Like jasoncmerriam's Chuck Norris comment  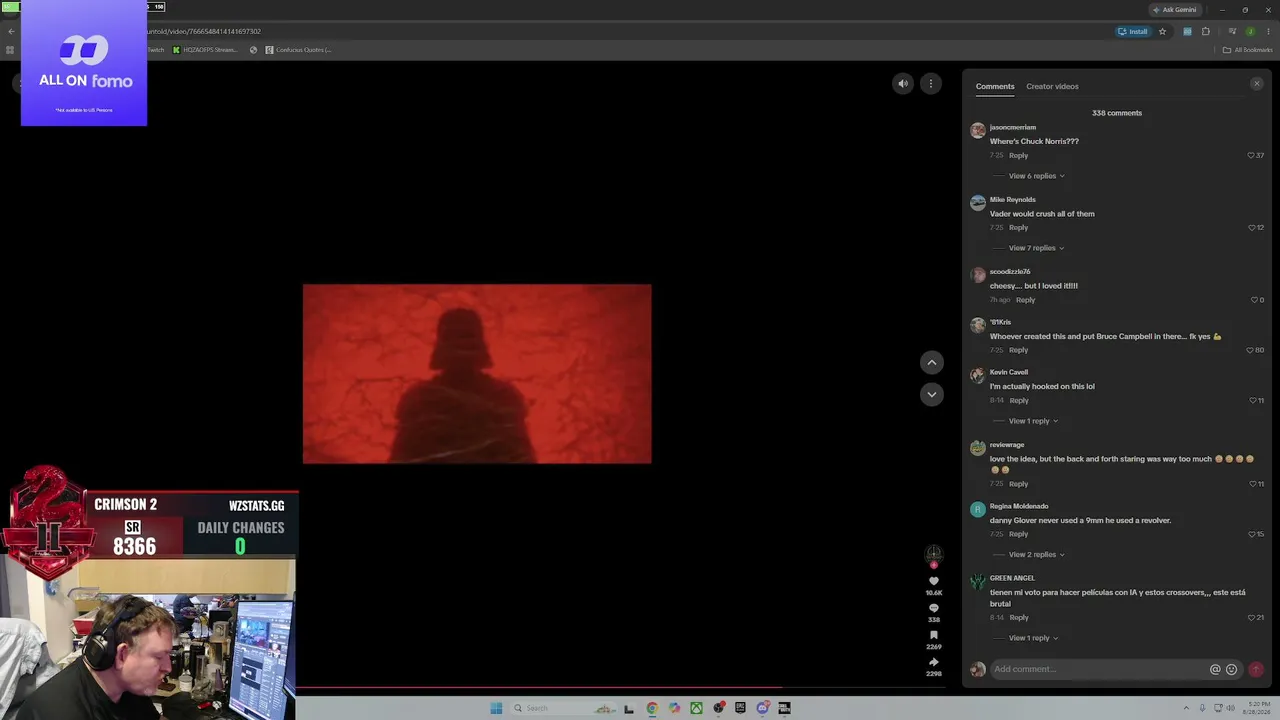click(1251, 155)
